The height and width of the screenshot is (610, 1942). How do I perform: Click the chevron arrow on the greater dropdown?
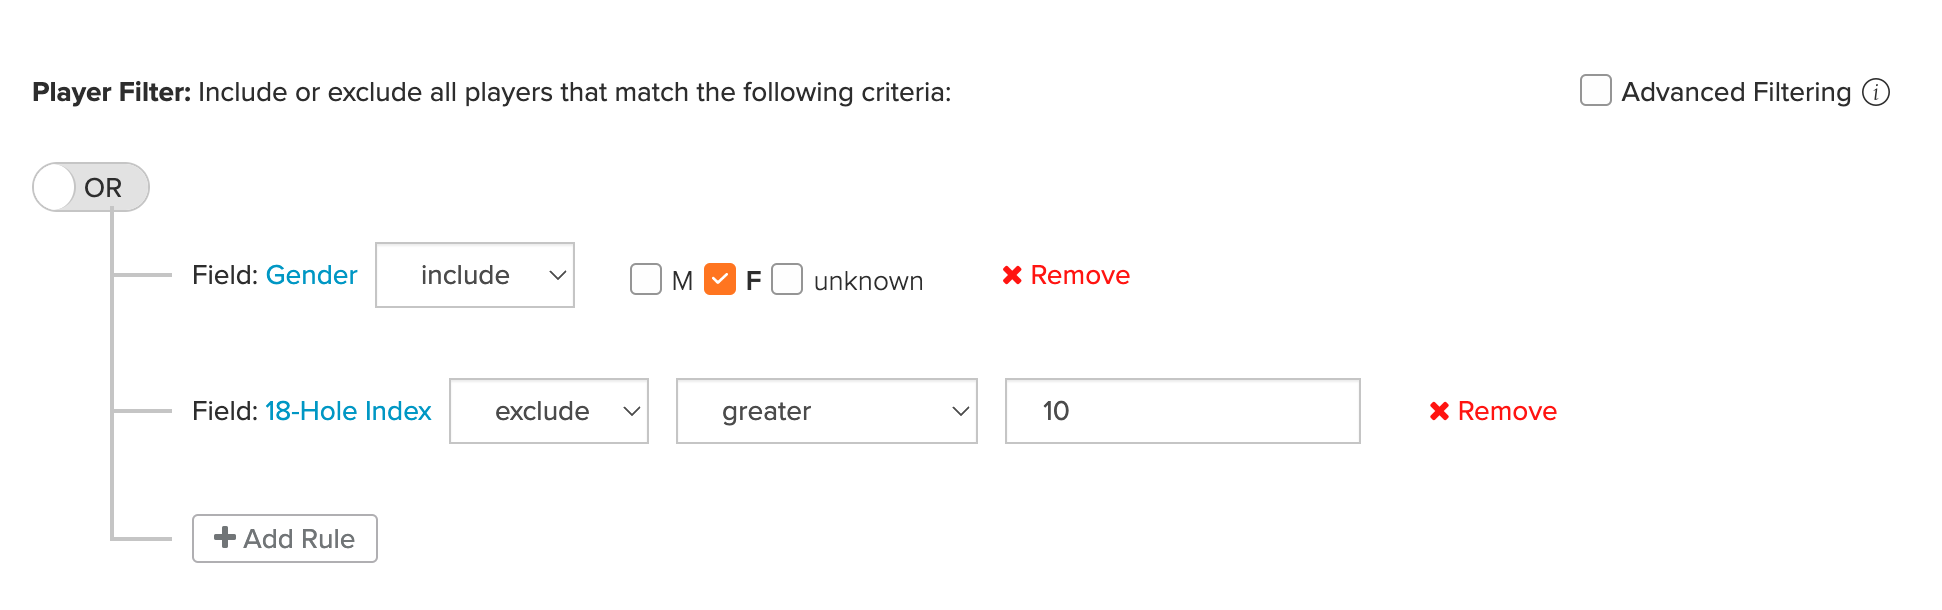(x=960, y=411)
